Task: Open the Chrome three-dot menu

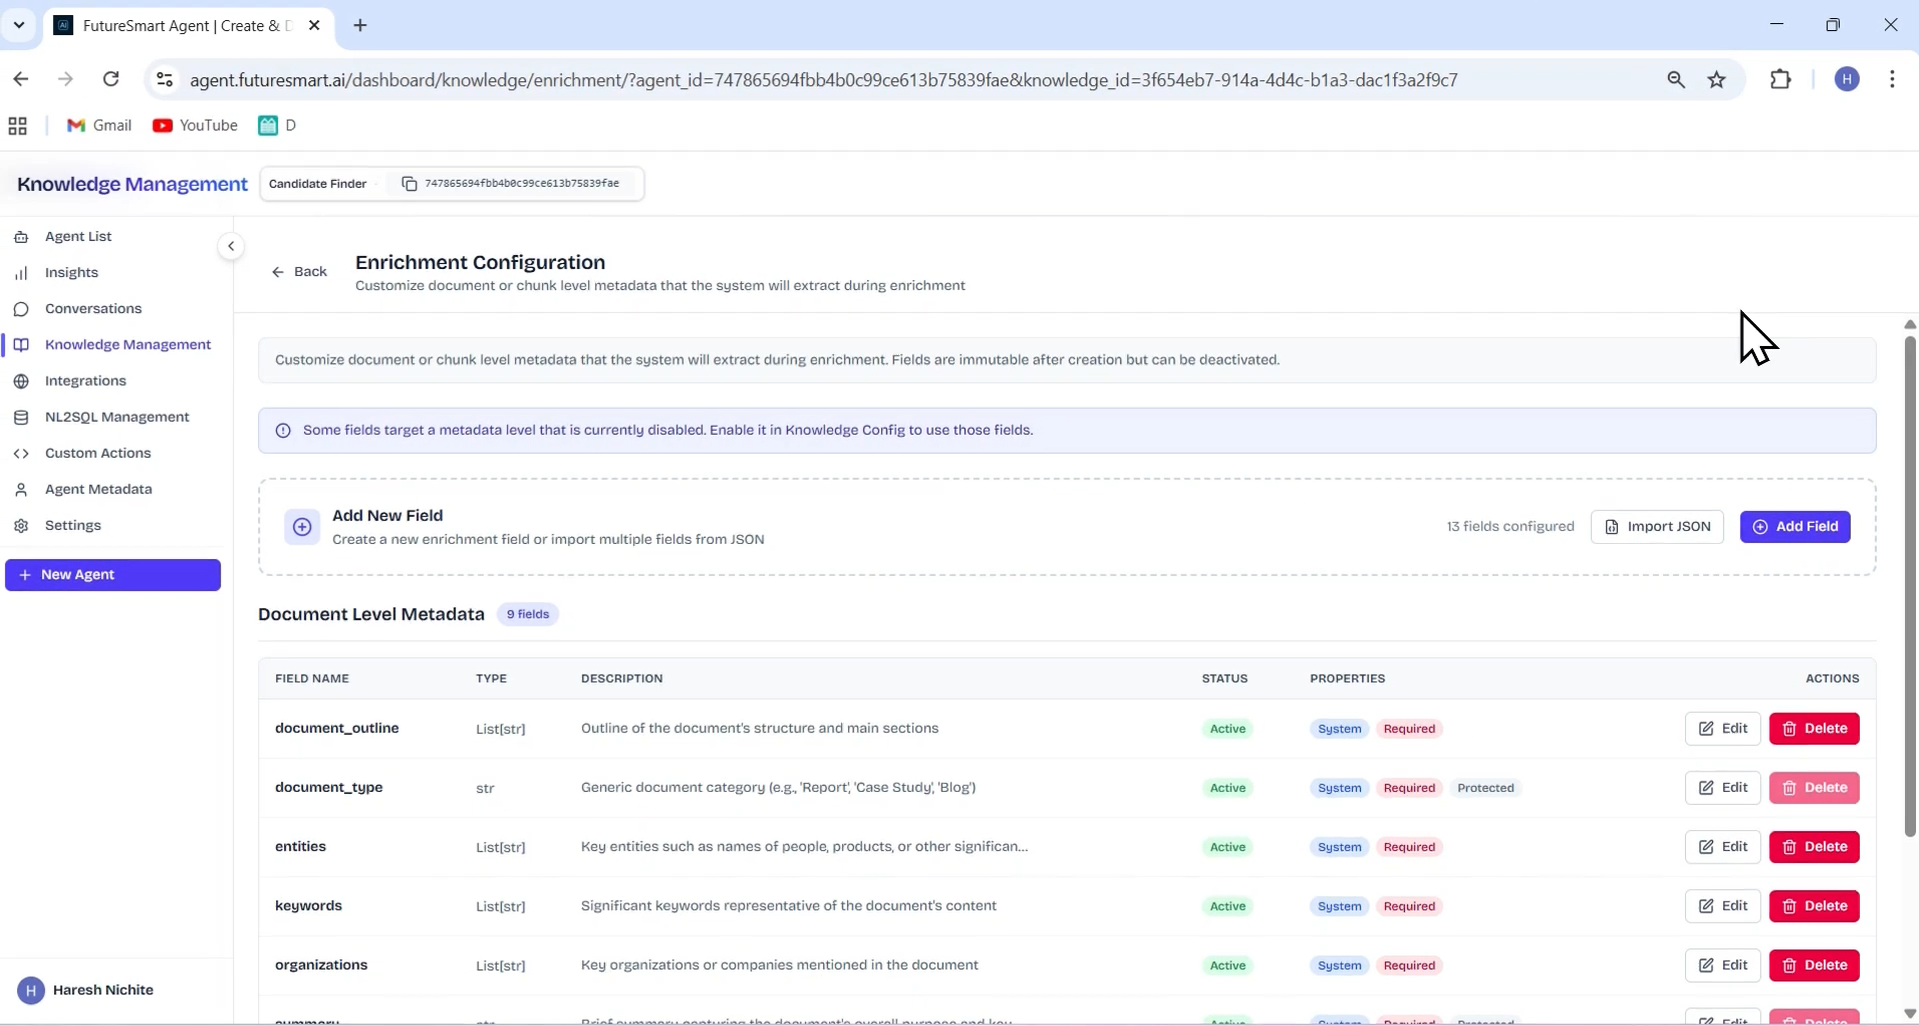Action: click(x=1892, y=79)
